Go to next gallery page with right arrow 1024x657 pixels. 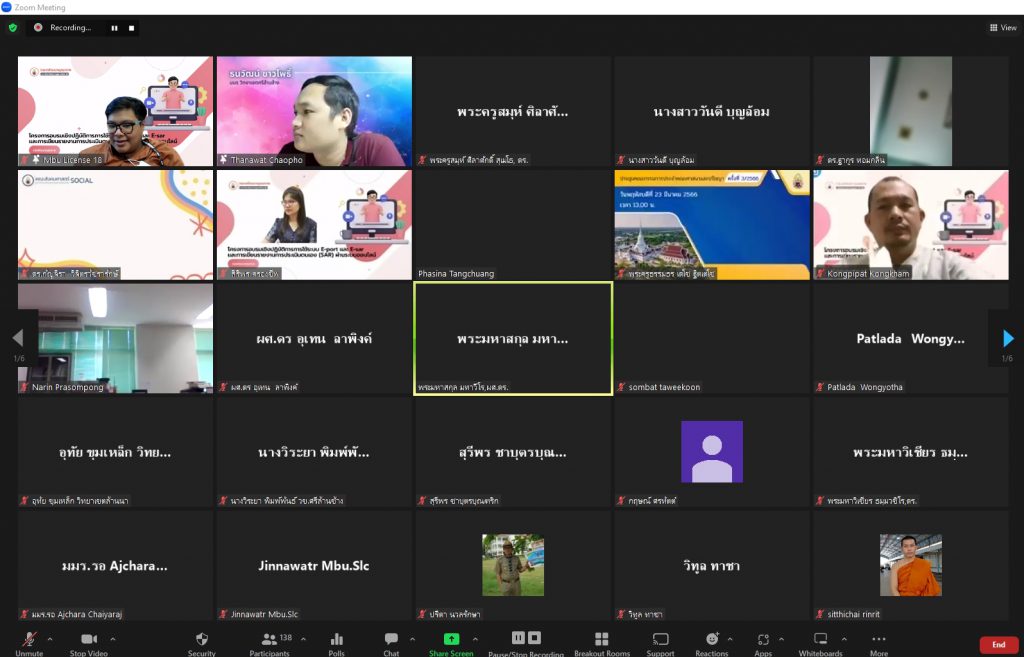(x=1008, y=339)
